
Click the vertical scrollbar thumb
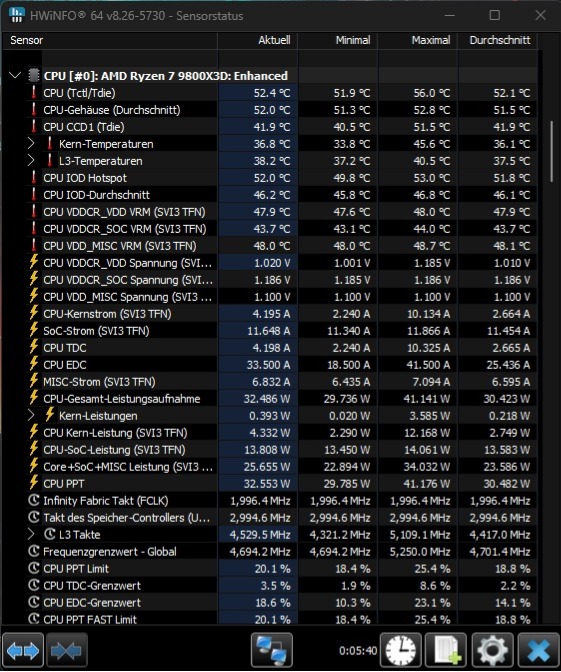pyautogui.click(x=552, y=152)
